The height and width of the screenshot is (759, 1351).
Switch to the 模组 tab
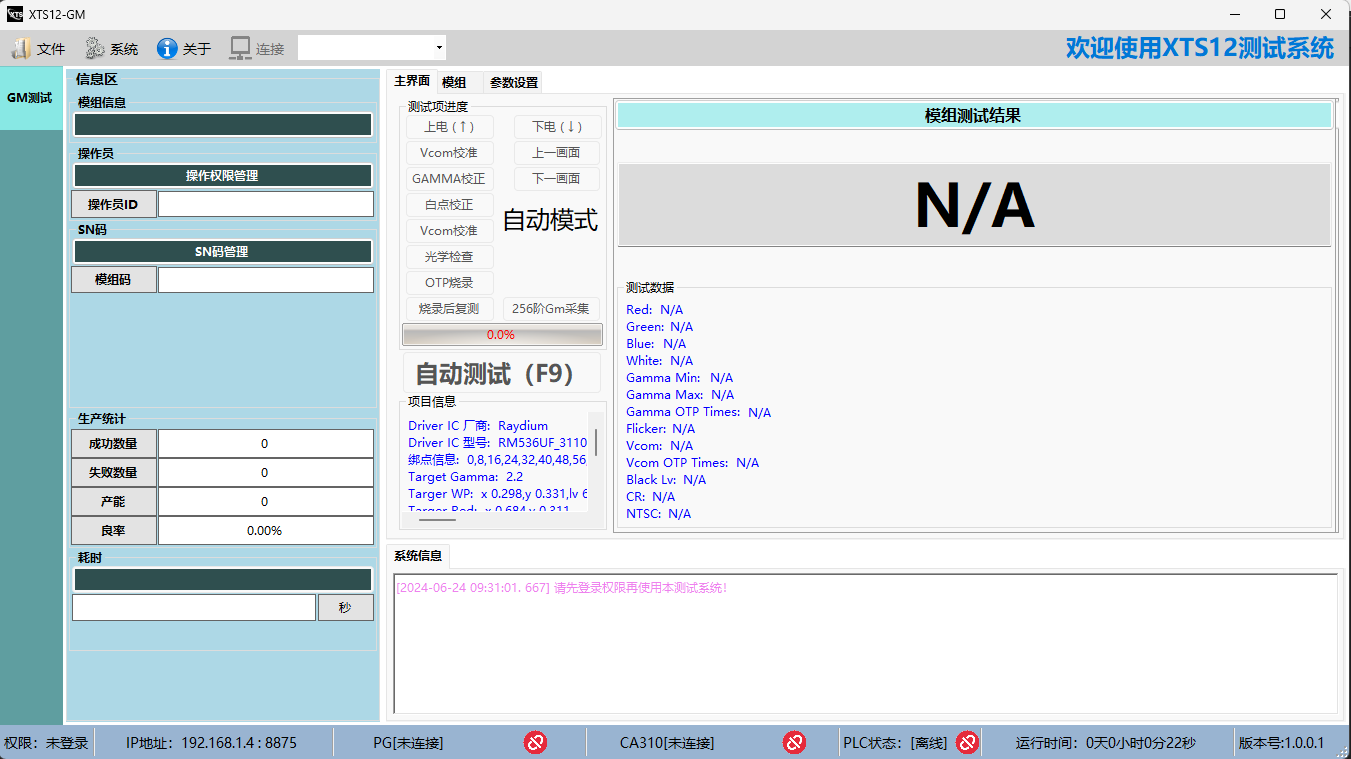pos(454,82)
